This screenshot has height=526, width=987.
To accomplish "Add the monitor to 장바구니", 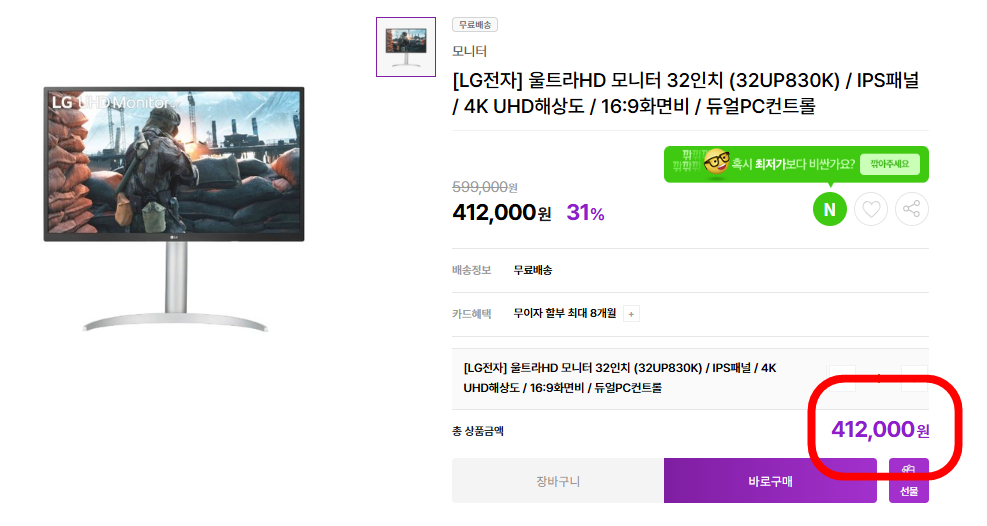I will click(557, 481).
